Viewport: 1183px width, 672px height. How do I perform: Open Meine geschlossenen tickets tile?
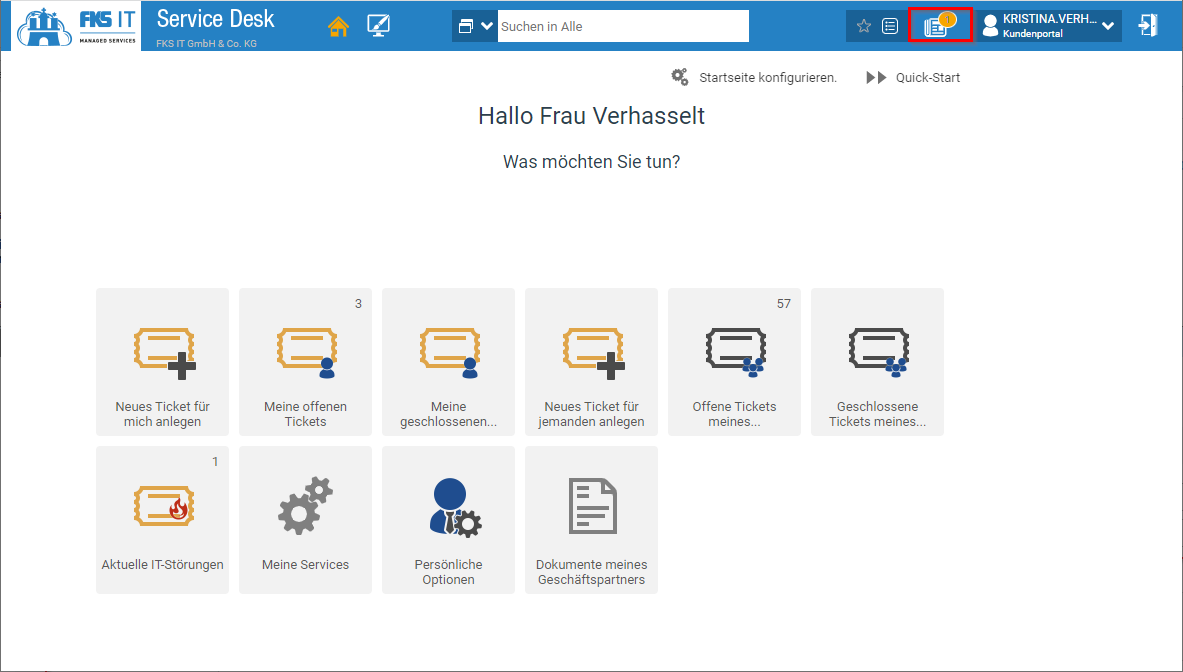[x=448, y=362]
